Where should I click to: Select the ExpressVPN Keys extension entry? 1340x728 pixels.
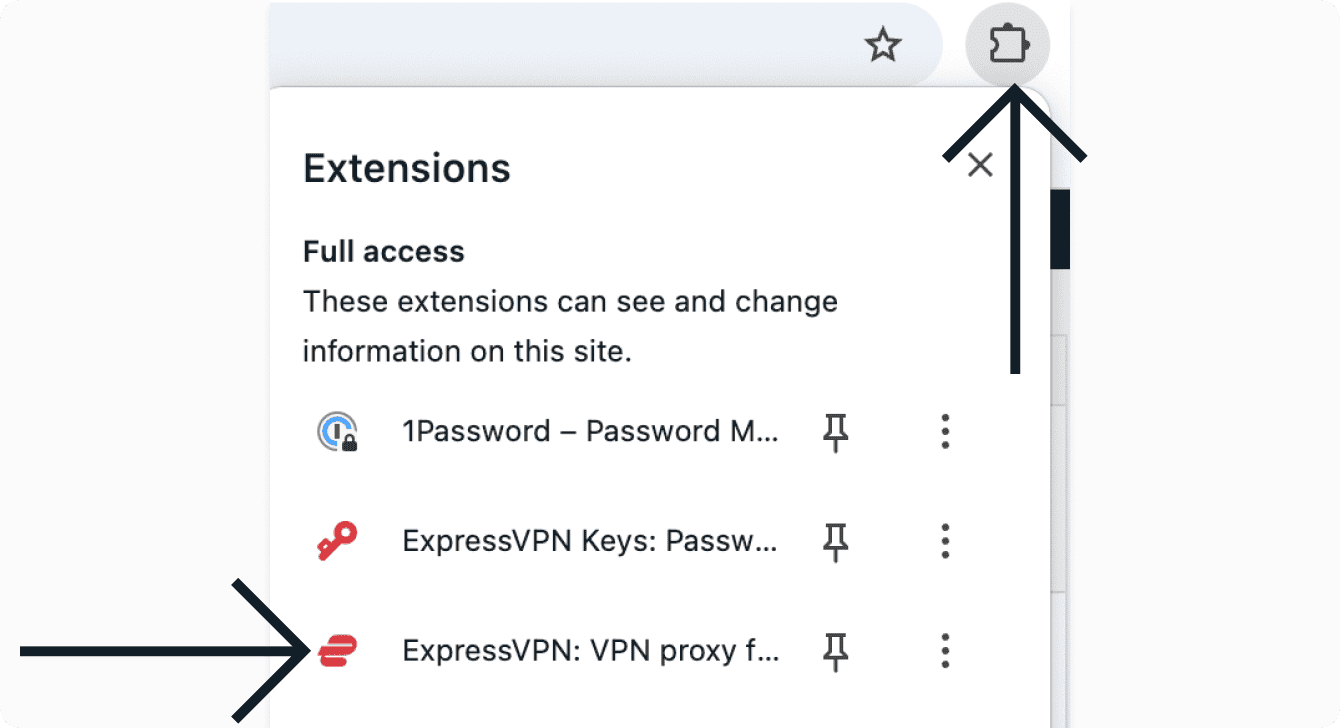[589, 542]
